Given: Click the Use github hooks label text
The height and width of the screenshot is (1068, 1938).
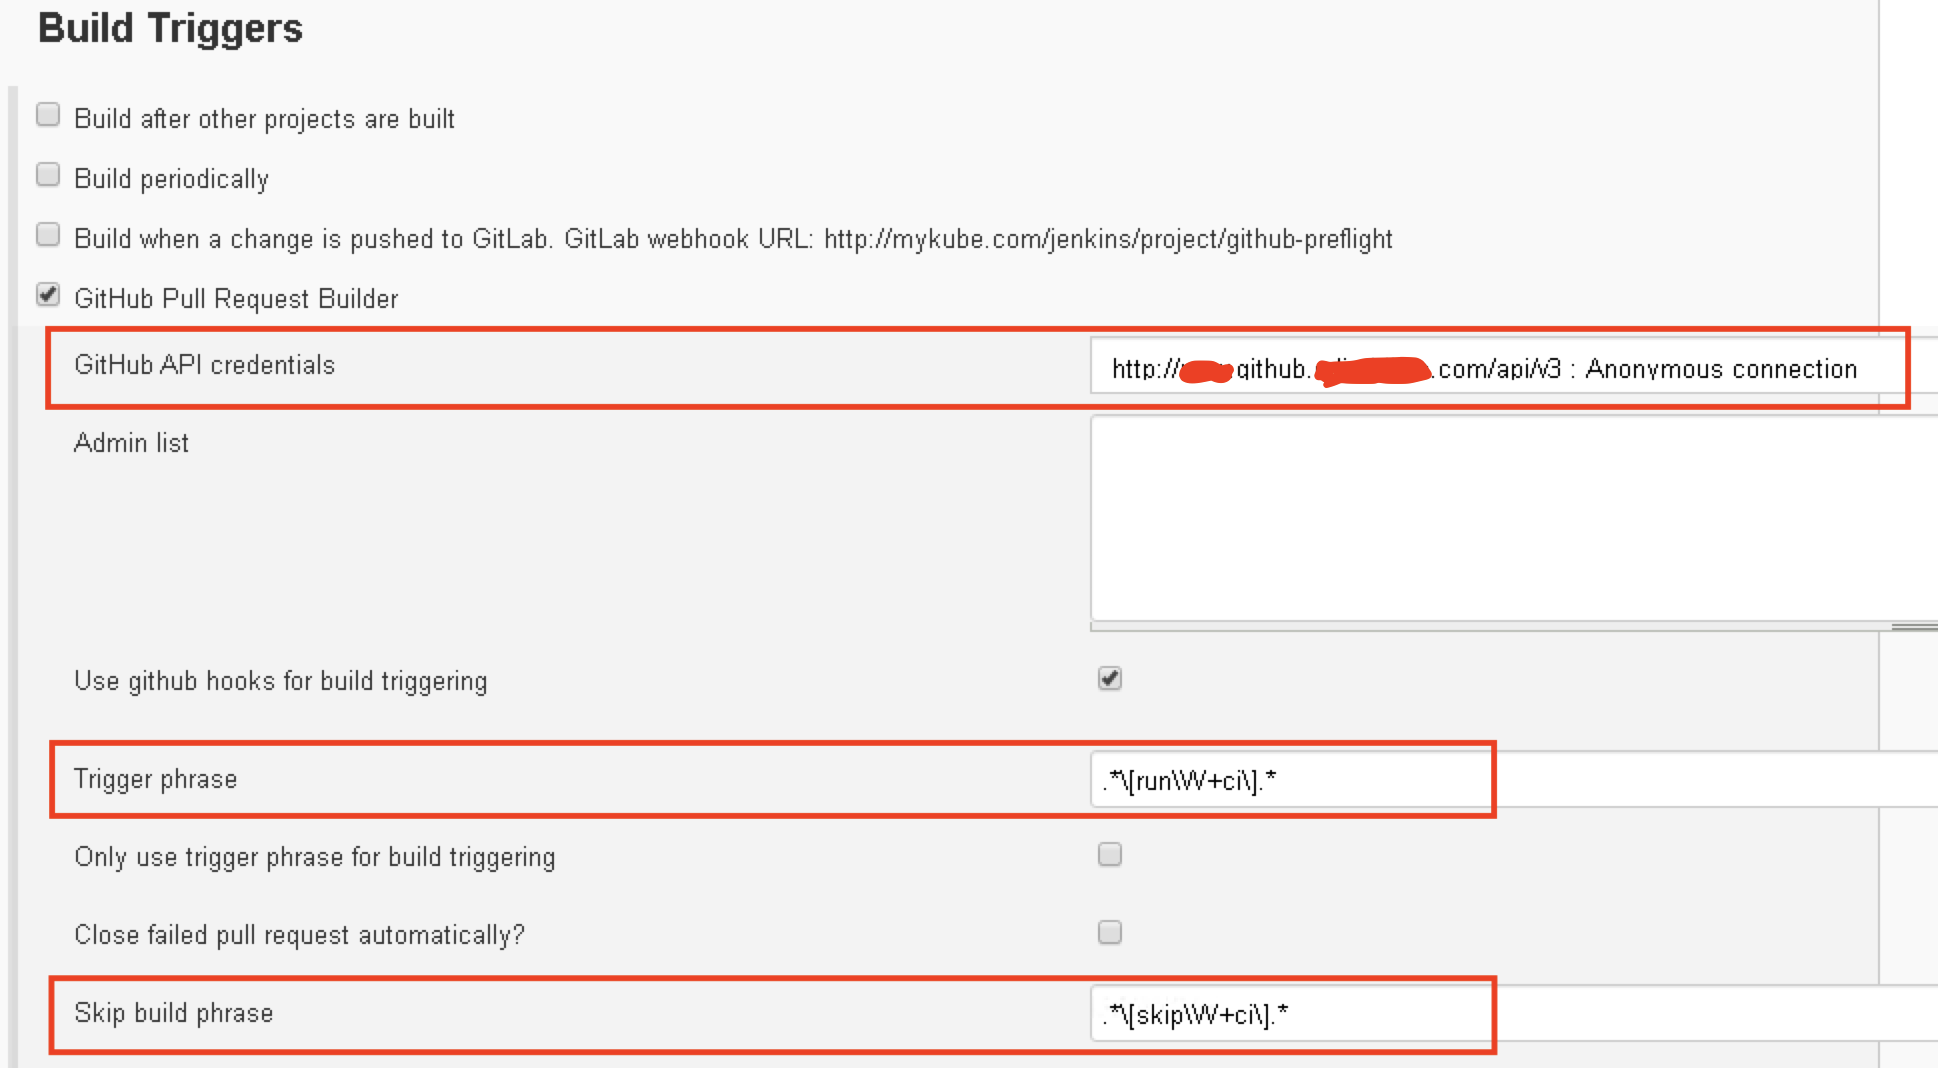Looking at the screenshot, I should coord(280,681).
